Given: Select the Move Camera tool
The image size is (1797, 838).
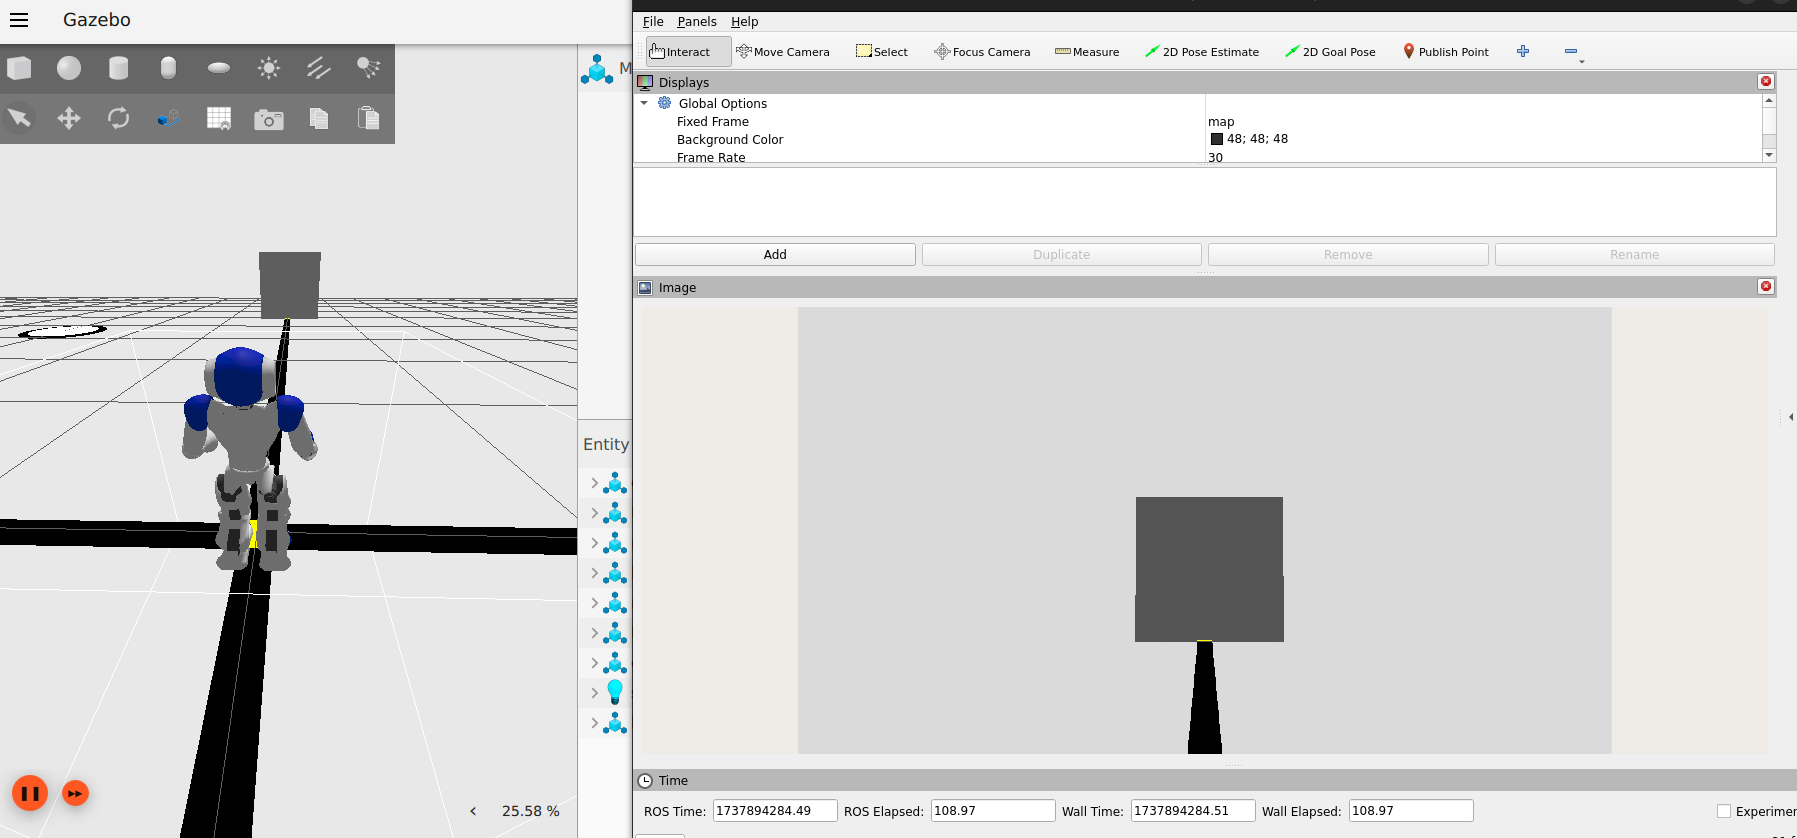Looking at the screenshot, I should click(x=783, y=52).
